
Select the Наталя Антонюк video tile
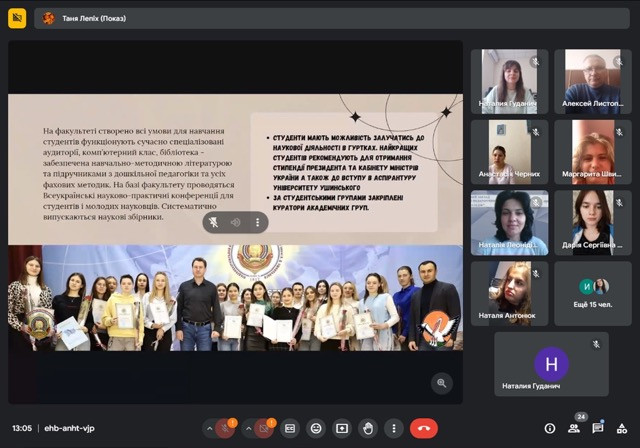(509, 293)
